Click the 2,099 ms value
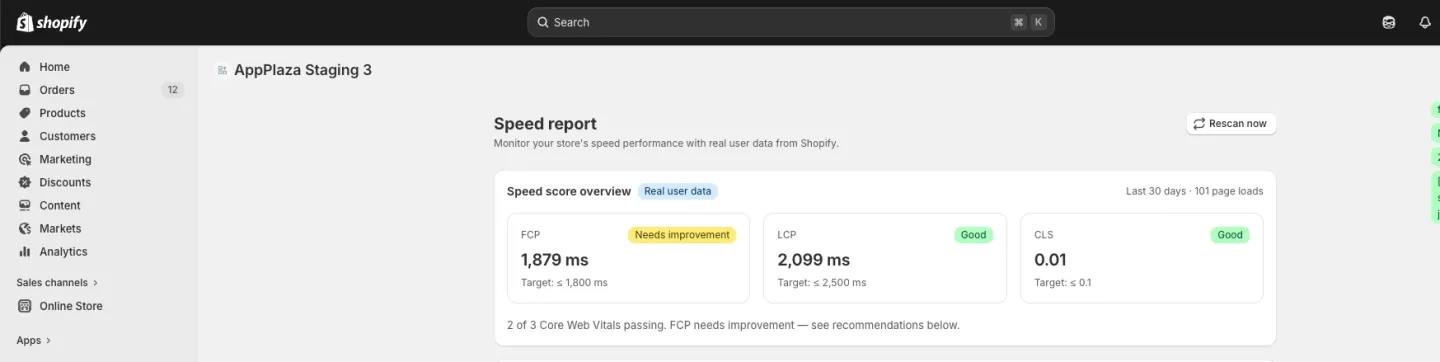 coord(814,260)
